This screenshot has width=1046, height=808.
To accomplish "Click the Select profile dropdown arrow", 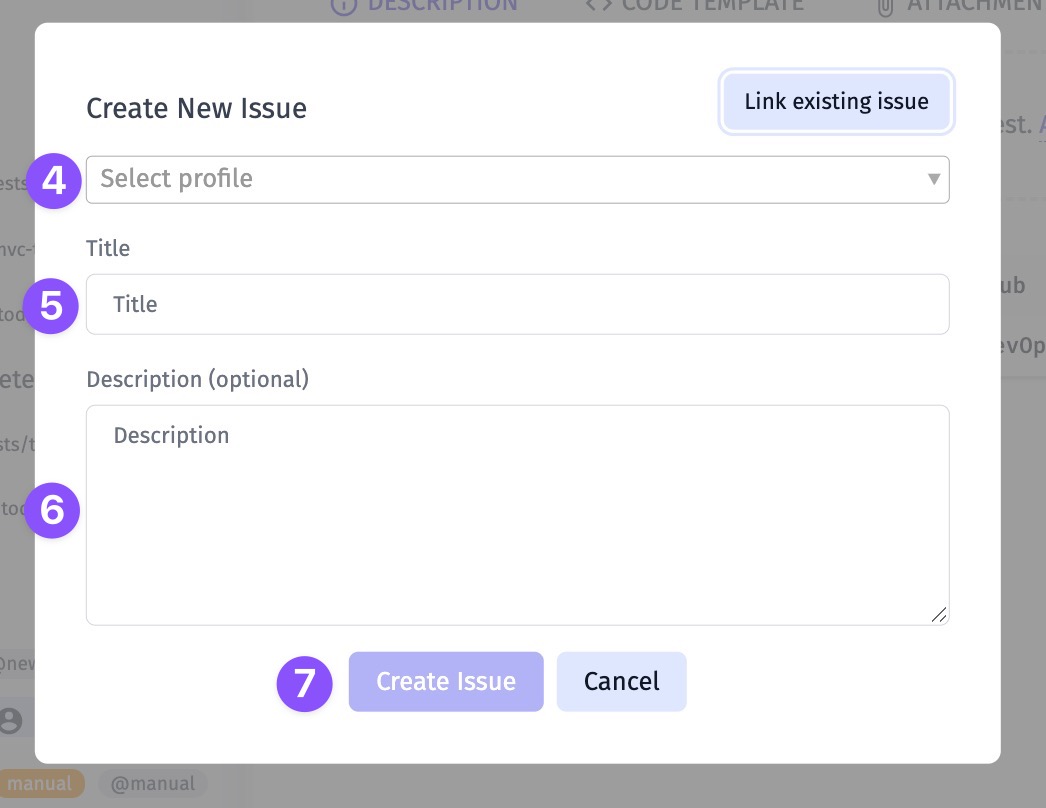I will (x=934, y=180).
